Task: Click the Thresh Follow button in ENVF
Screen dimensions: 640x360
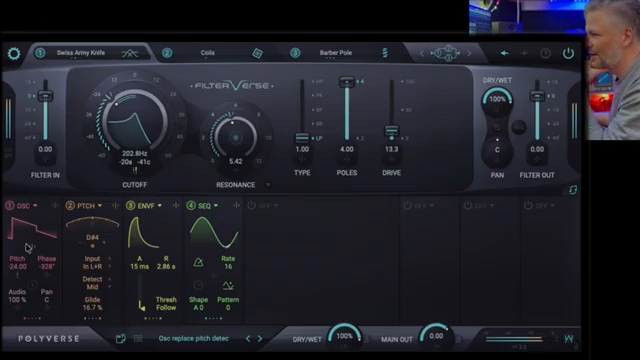Action: pyautogui.click(x=166, y=304)
